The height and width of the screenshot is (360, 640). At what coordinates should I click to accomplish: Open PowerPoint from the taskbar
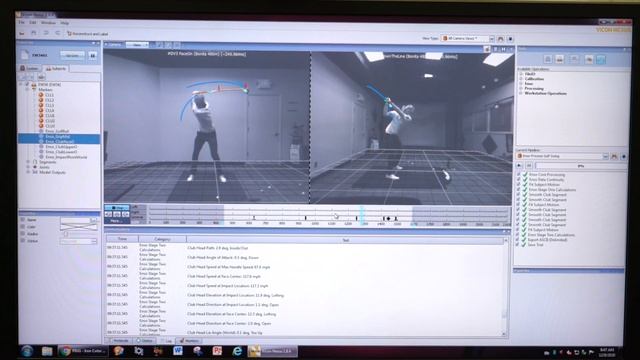(217, 351)
